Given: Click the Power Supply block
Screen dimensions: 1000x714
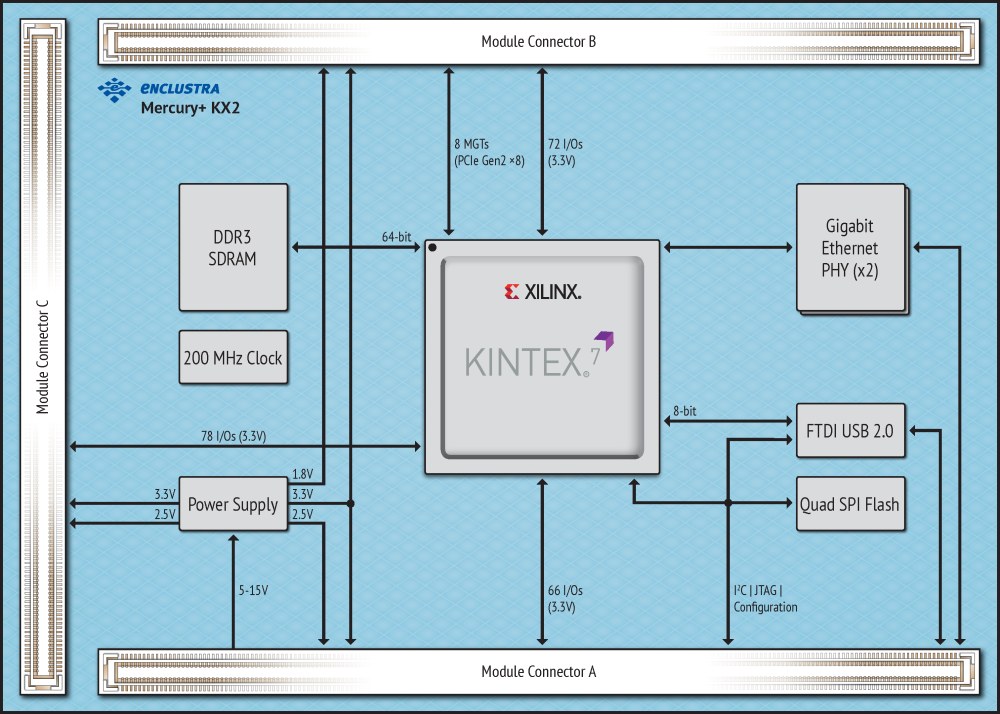Looking at the screenshot, I should [233, 504].
